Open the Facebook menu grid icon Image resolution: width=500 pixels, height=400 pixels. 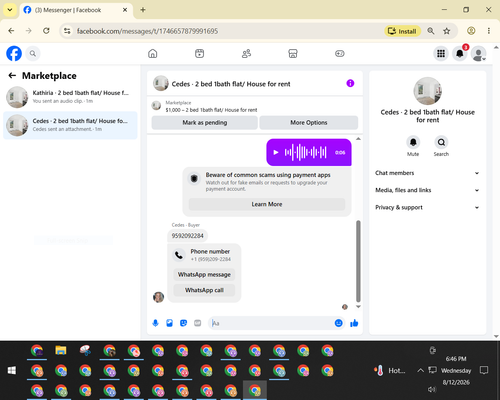(441, 53)
